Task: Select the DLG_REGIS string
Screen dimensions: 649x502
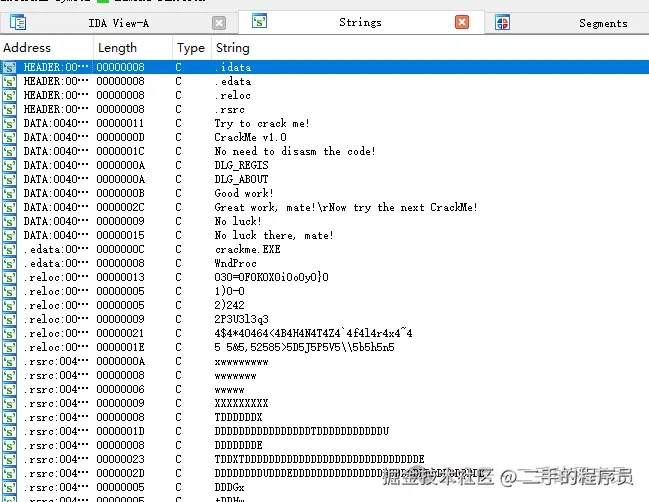Action: (241, 165)
